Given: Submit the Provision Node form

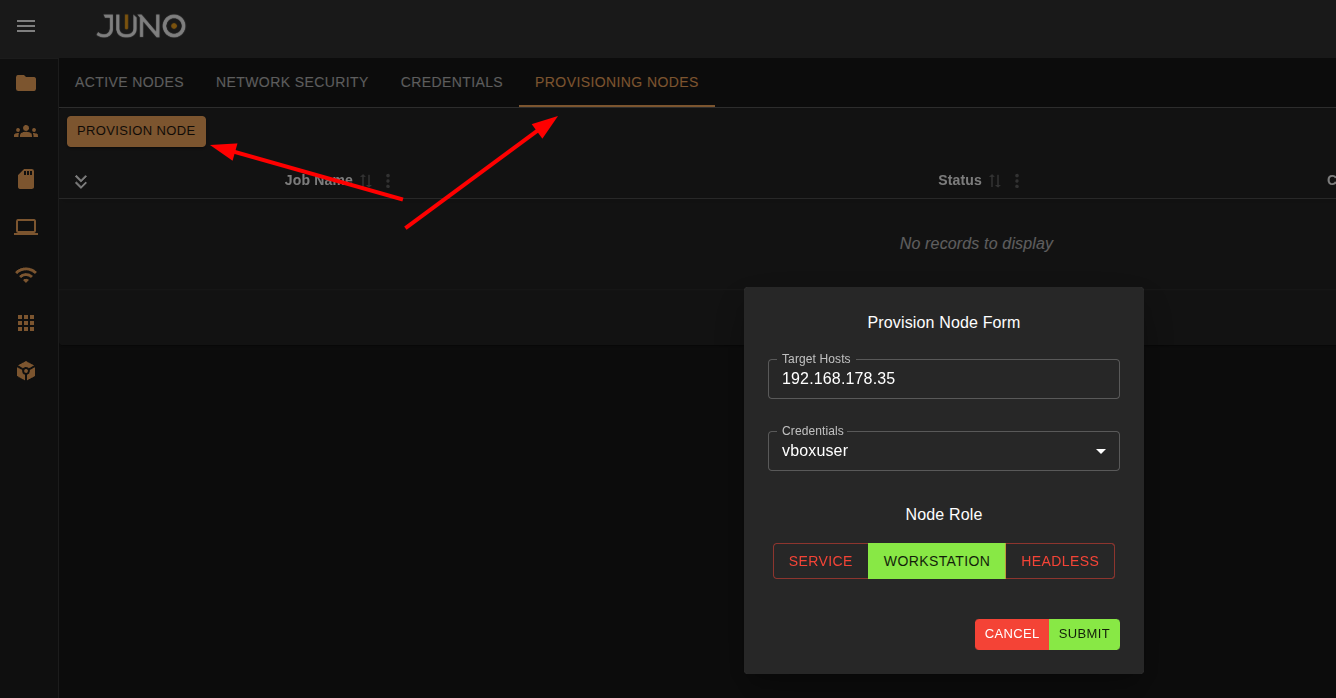Looking at the screenshot, I should (x=1084, y=634).
